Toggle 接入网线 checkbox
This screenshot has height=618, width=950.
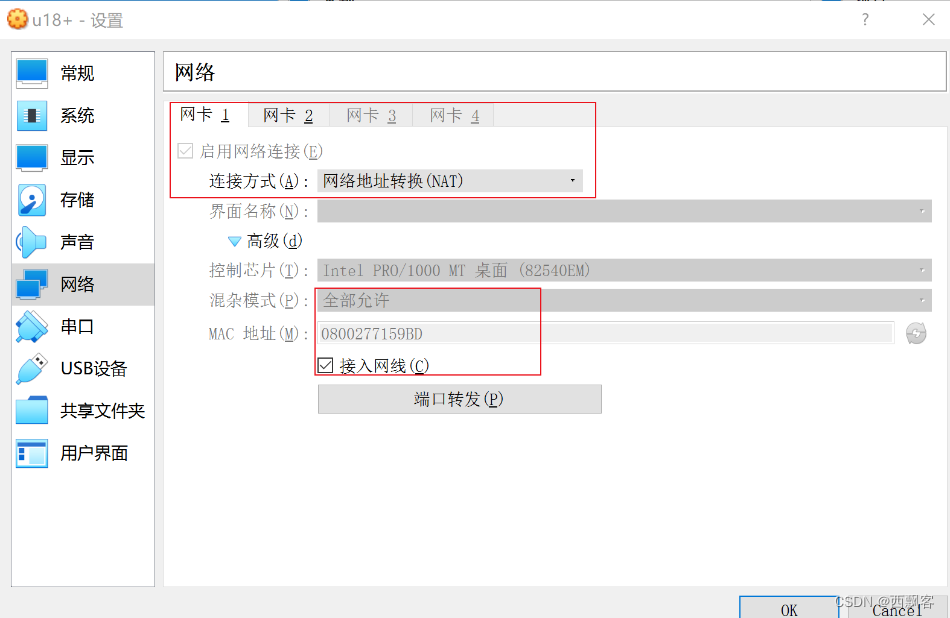click(x=325, y=365)
